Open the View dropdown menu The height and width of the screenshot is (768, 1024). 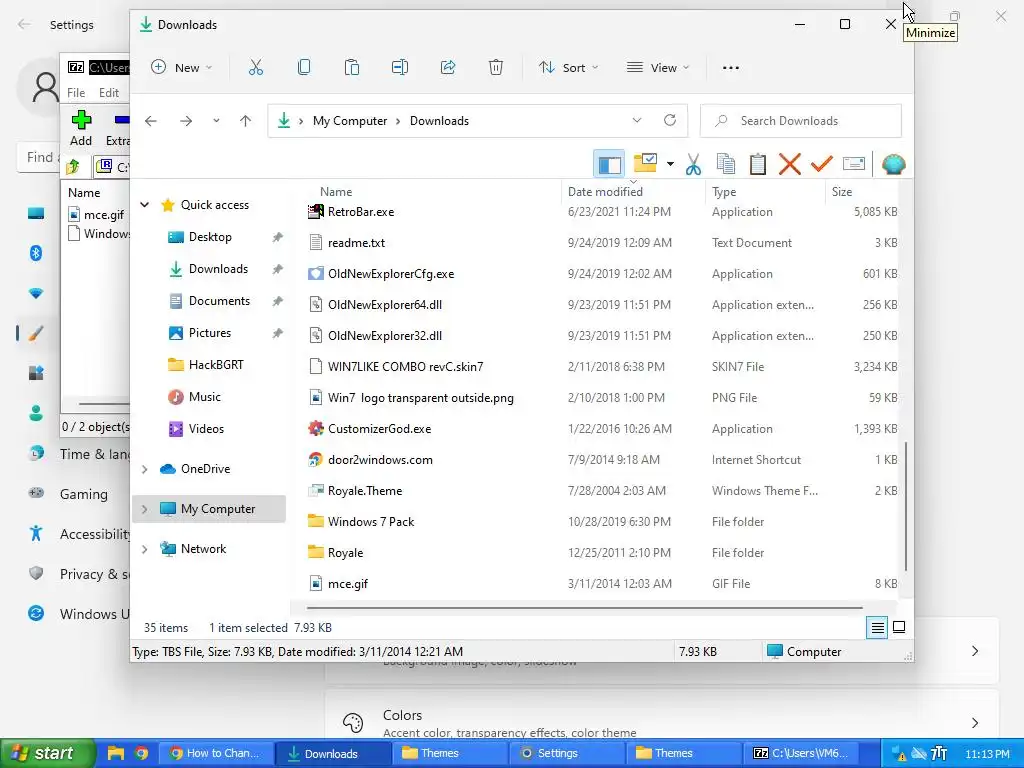click(658, 67)
